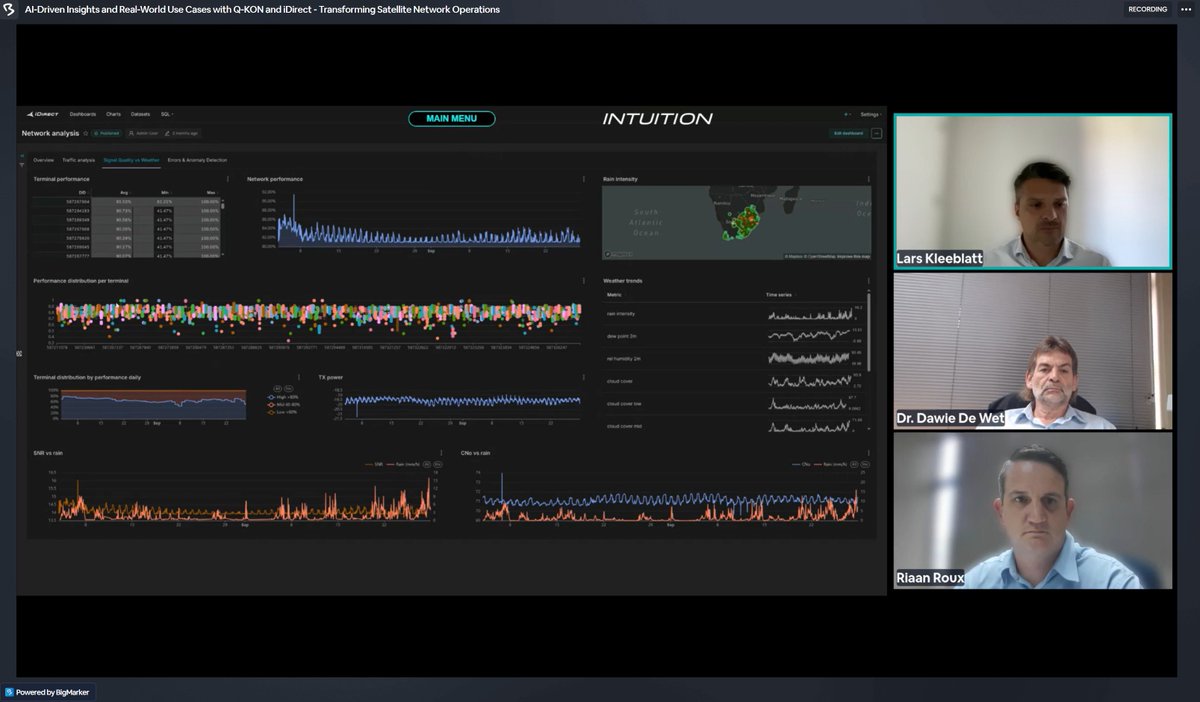Image resolution: width=1200 pixels, height=702 pixels.
Task: Expand the Settings dropdown
Action: tap(870, 114)
